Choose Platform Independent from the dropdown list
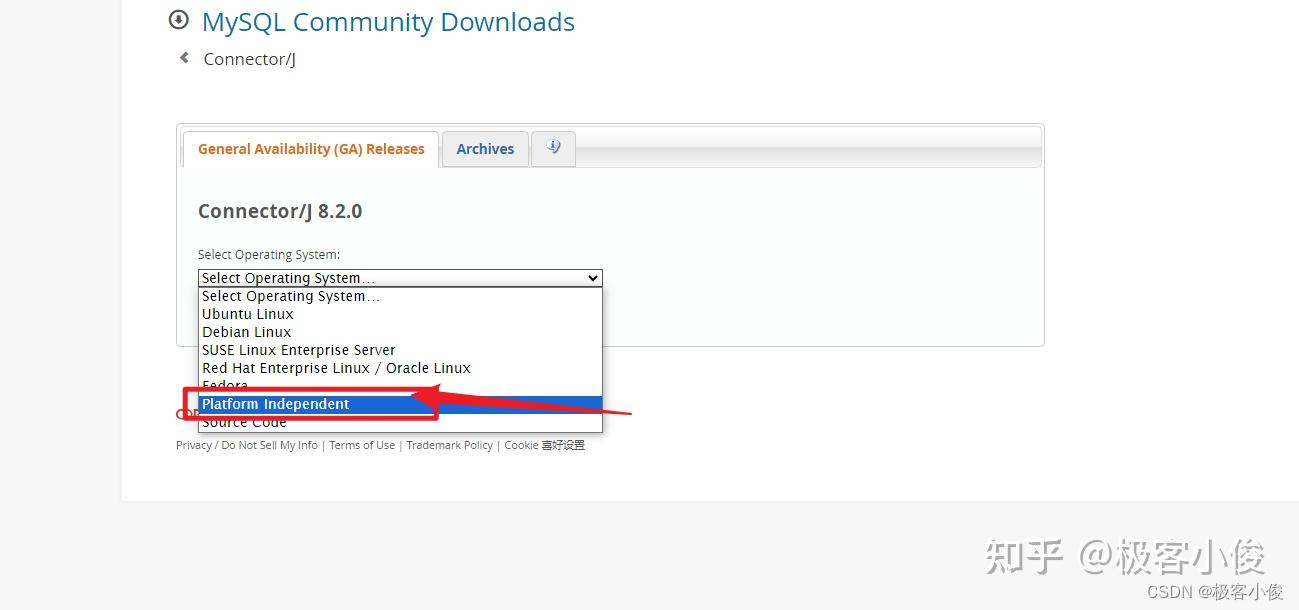This screenshot has height=610, width=1299. pyautogui.click(x=276, y=404)
